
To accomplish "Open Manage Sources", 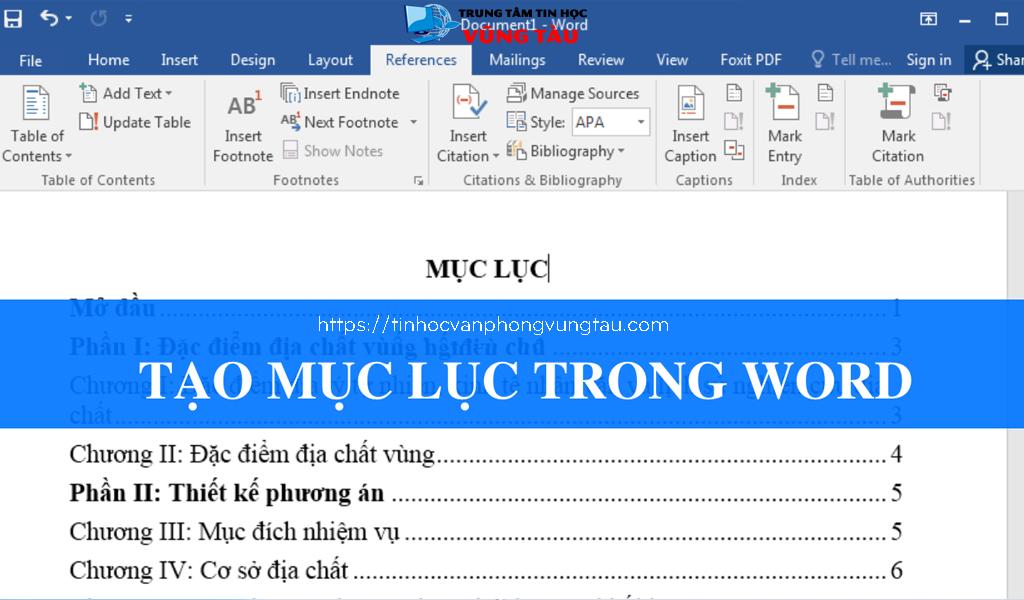I will (573, 93).
